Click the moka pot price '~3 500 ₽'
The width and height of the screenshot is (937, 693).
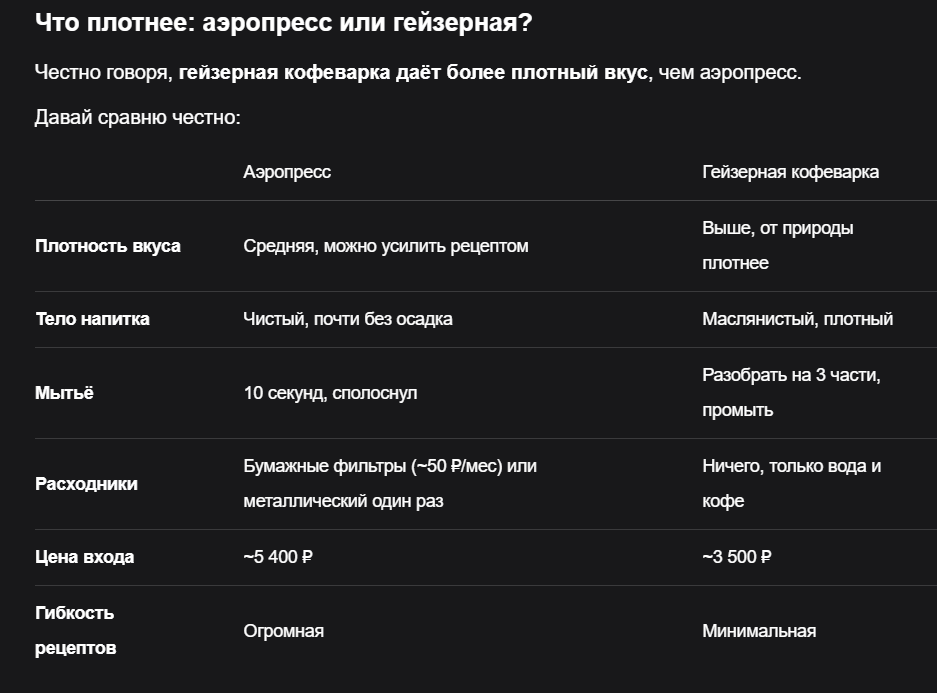click(737, 557)
